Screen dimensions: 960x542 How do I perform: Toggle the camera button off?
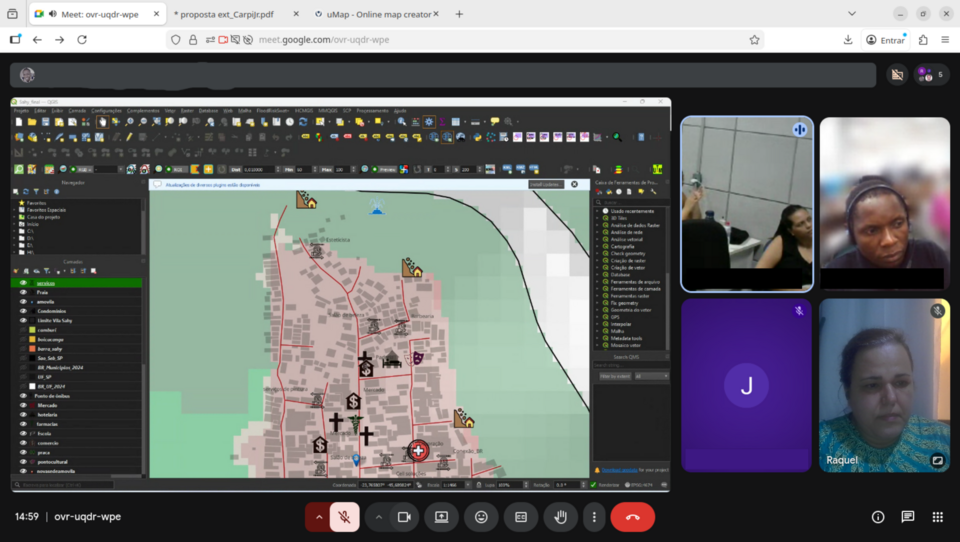click(404, 517)
